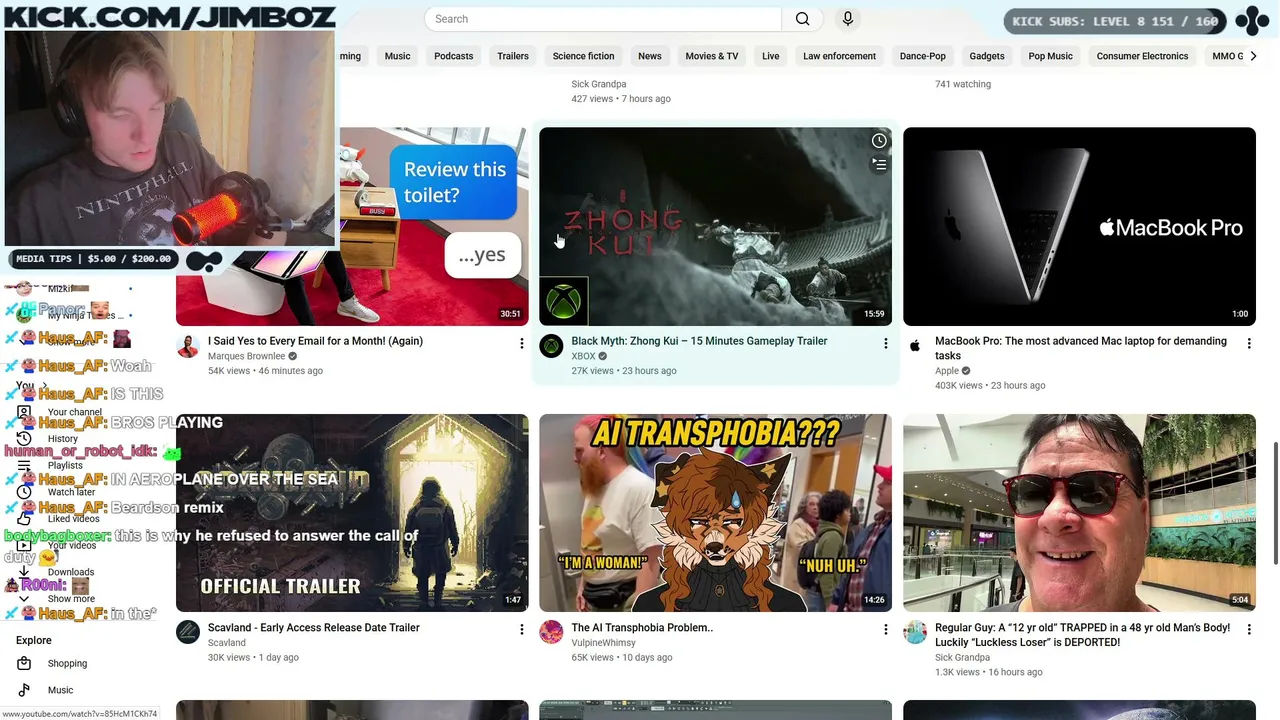Open options menu for Black Myth: Zhong Kui video
This screenshot has height=720, width=1280.
click(885, 344)
